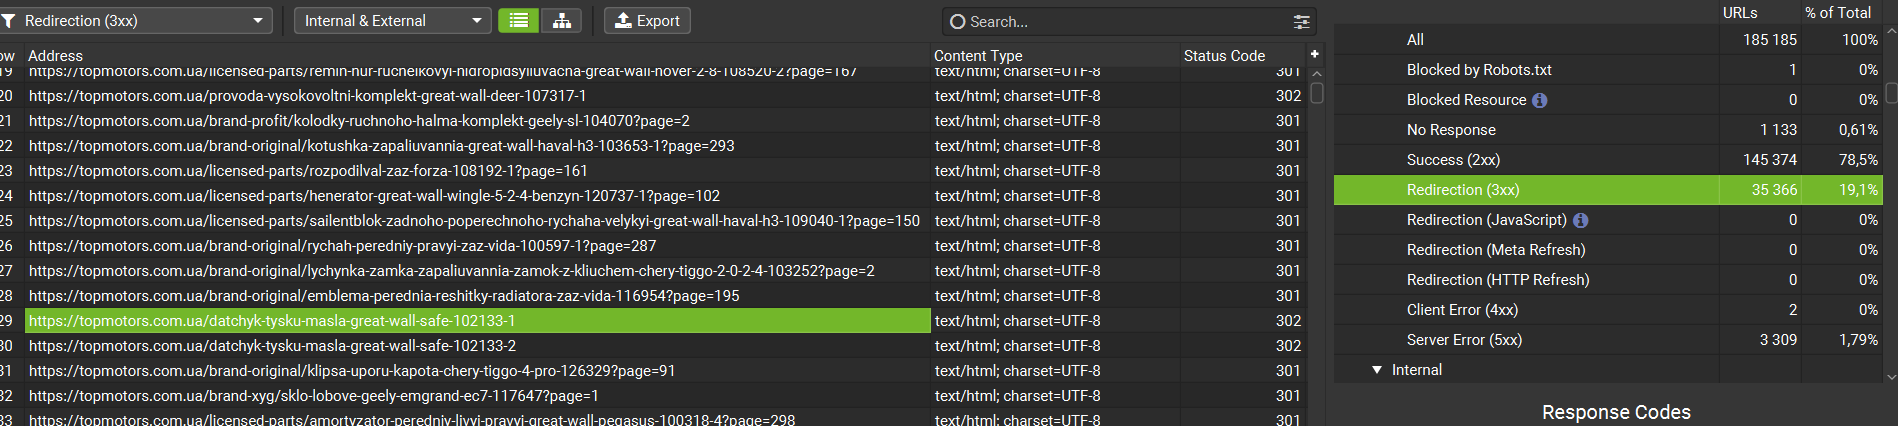Select the Success (2xx) filter row

(x=1453, y=160)
